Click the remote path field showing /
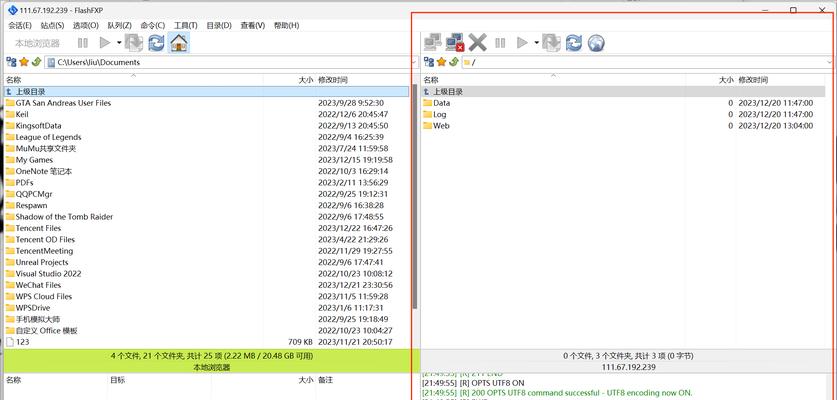 click(643, 62)
